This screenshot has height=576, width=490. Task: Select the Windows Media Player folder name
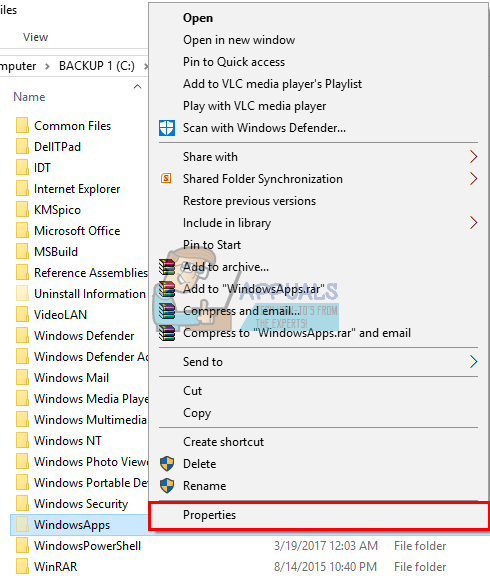91,399
